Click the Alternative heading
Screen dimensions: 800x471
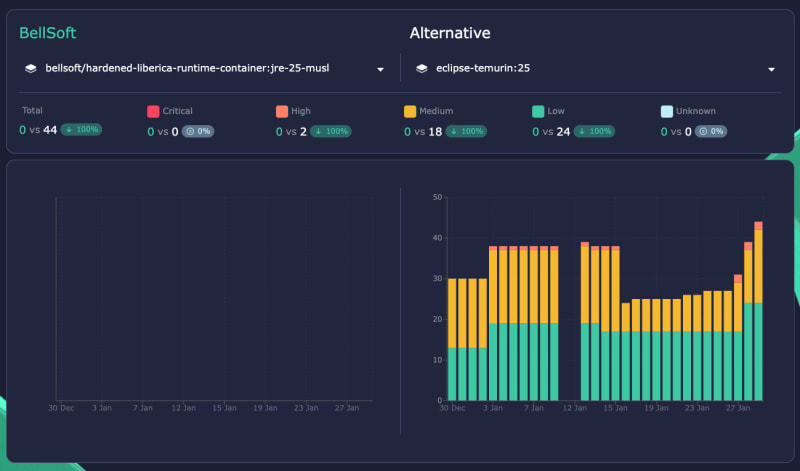click(449, 33)
